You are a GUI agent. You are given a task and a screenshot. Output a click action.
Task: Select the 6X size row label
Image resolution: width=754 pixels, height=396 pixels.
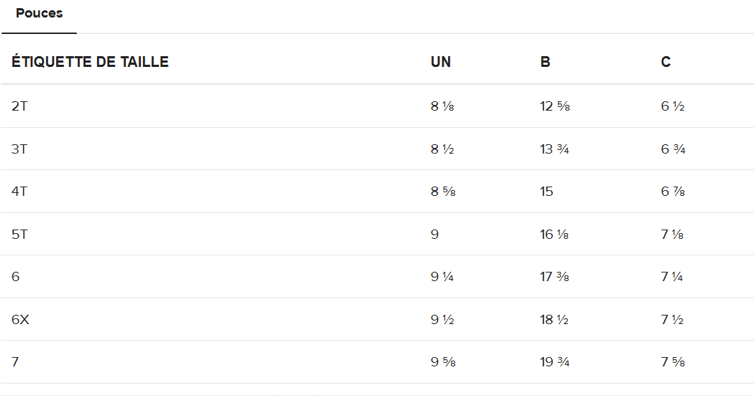pyautogui.click(x=20, y=320)
